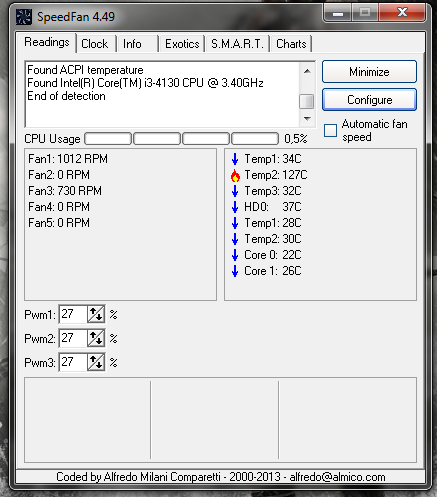The height and width of the screenshot is (497, 437).
Task: Enable the Automatic fan speed checkbox
Action: (x=330, y=130)
